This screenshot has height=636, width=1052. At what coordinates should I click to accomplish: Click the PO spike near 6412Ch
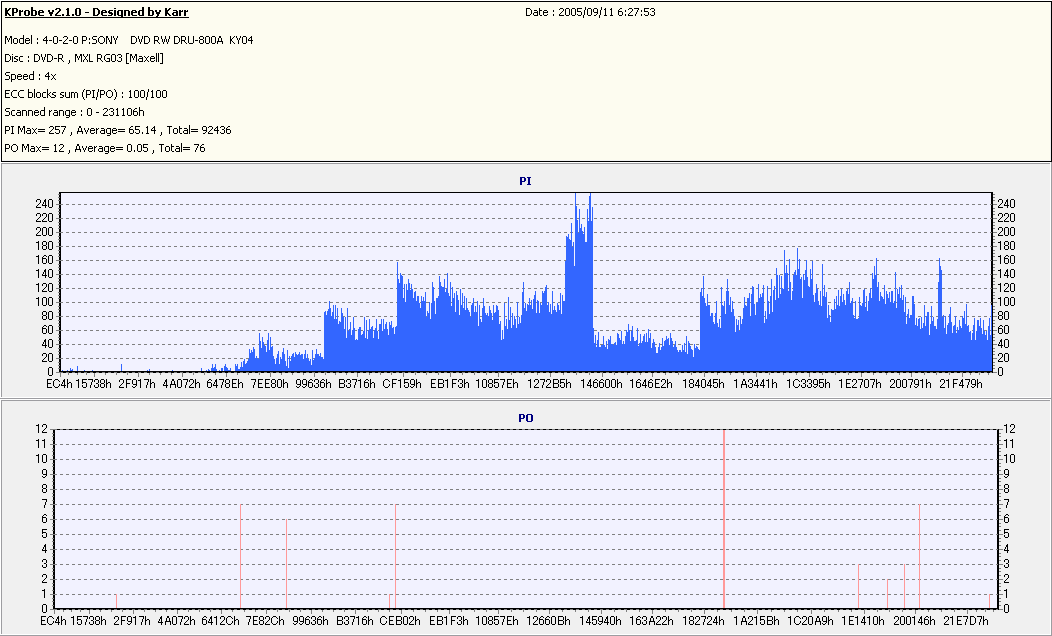(x=240, y=556)
